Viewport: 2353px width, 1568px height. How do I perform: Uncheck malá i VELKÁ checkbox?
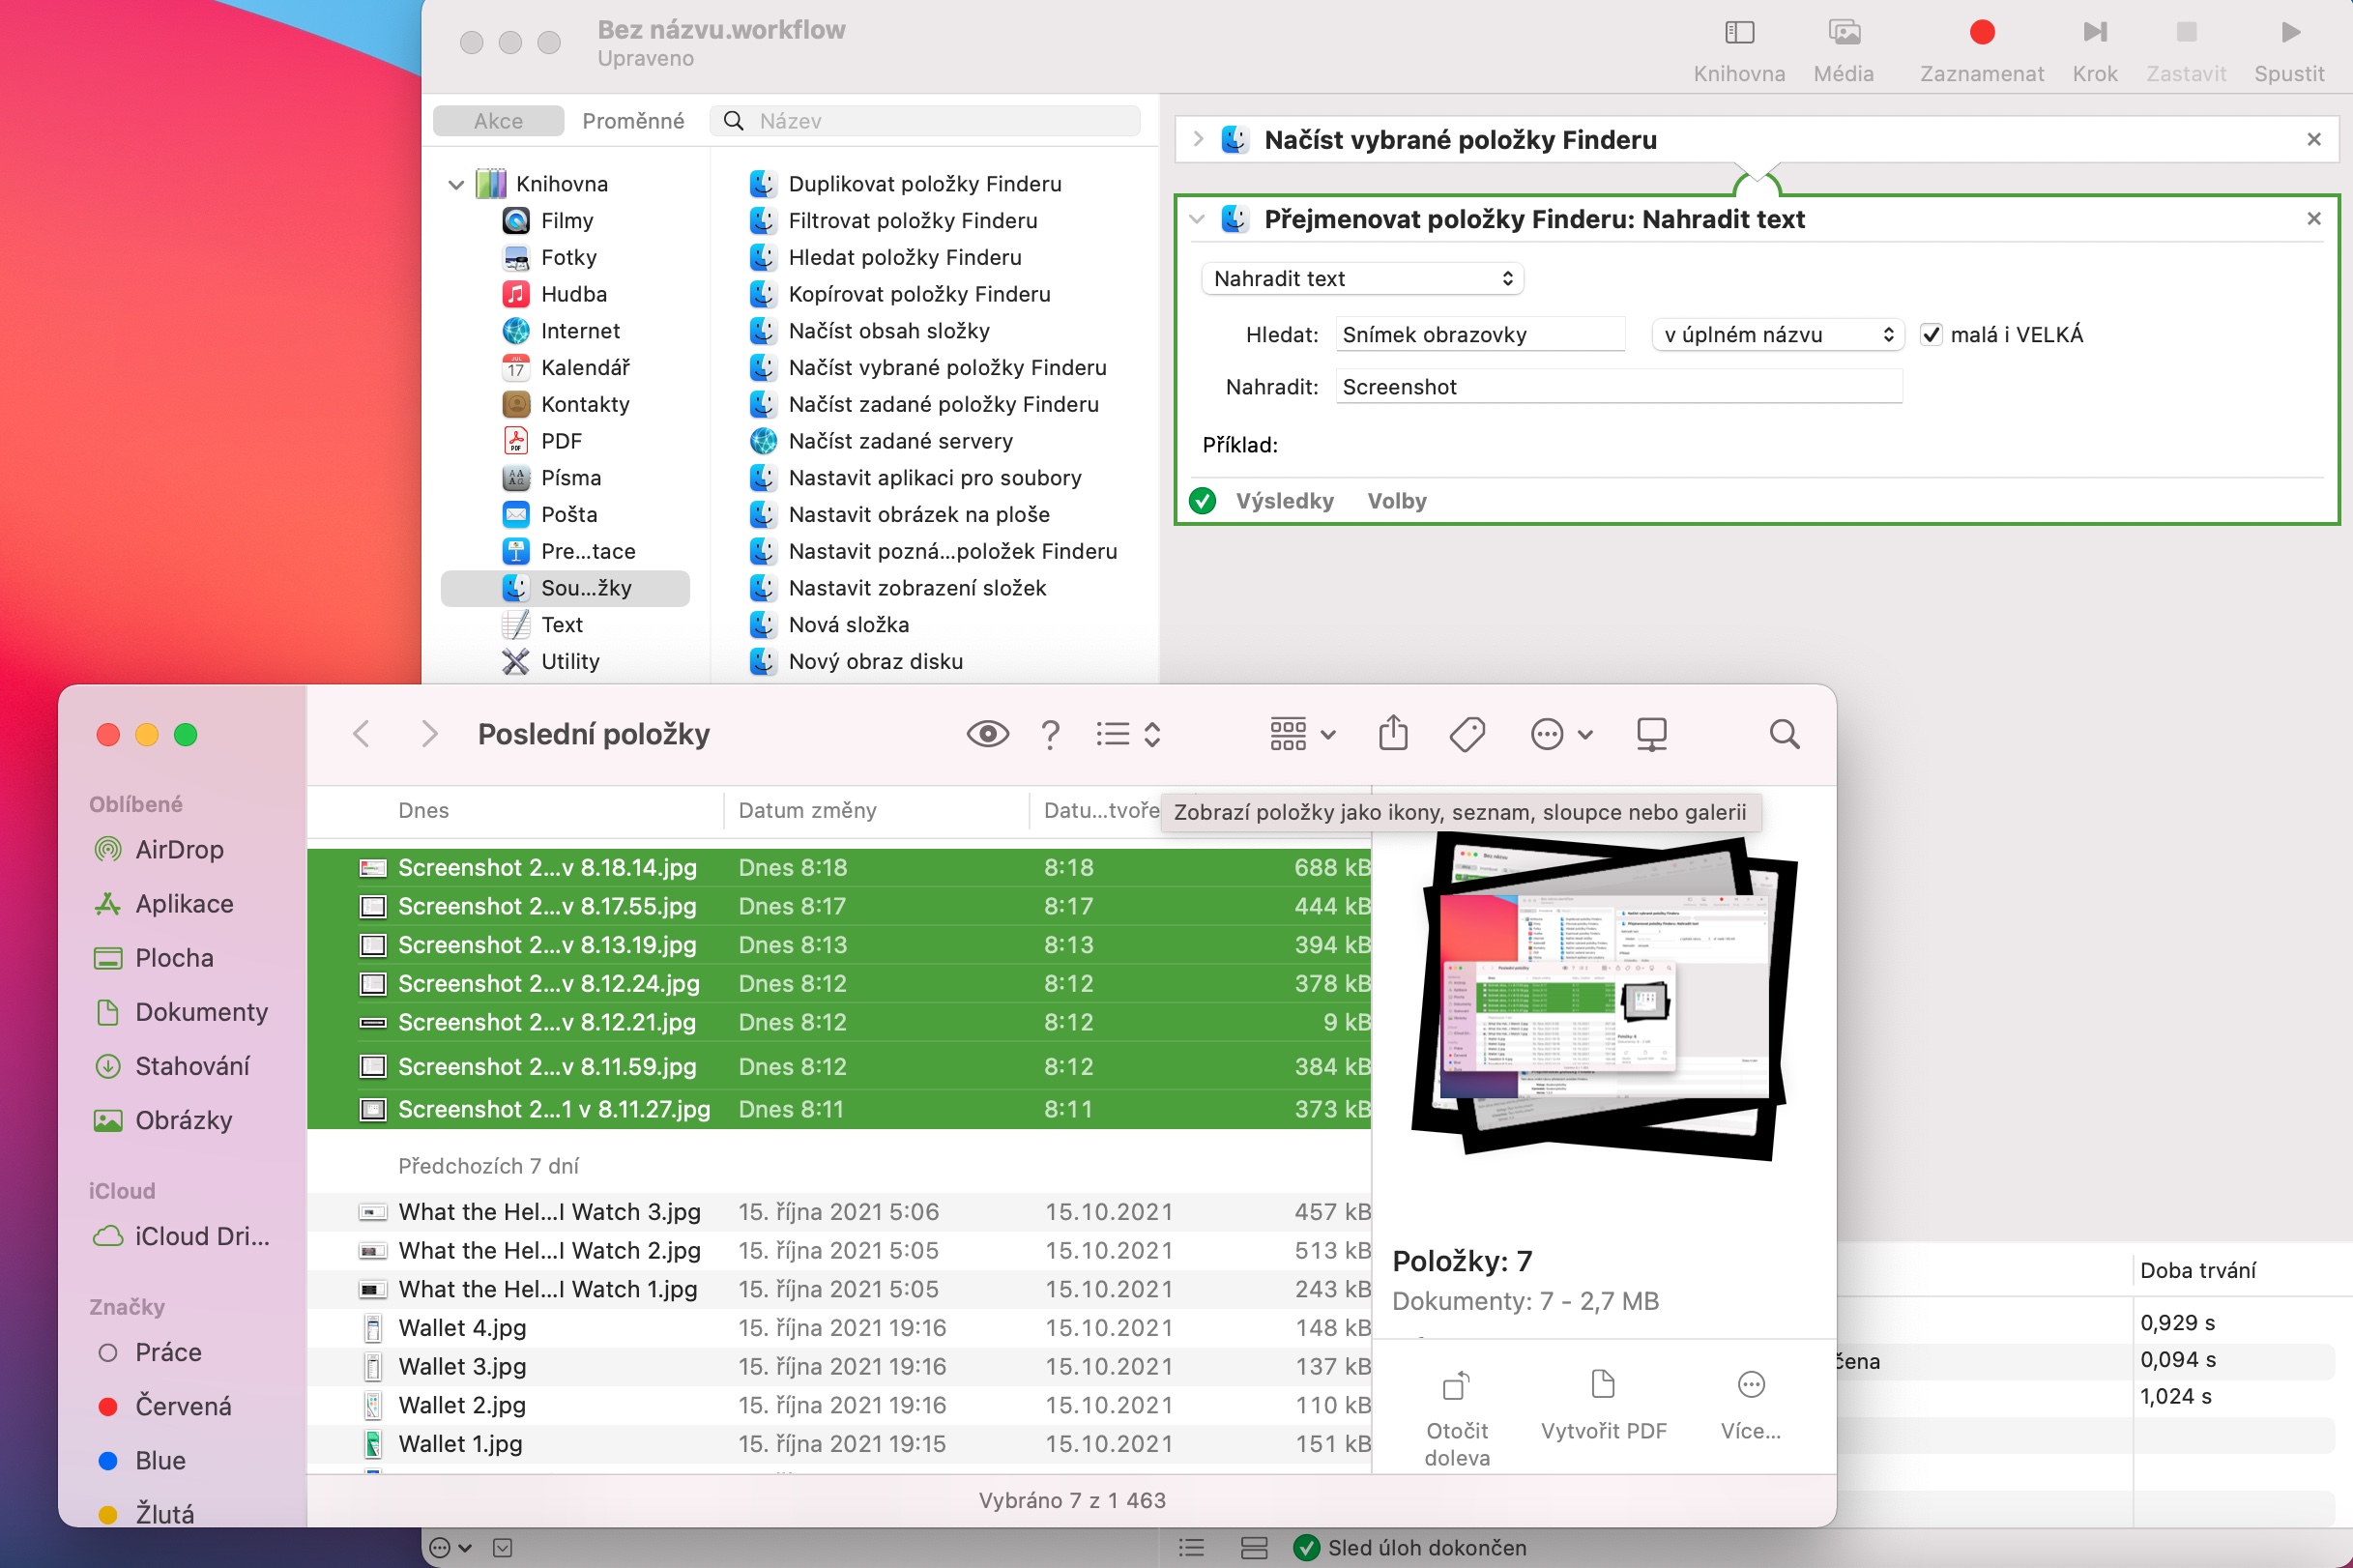pos(1931,335)
